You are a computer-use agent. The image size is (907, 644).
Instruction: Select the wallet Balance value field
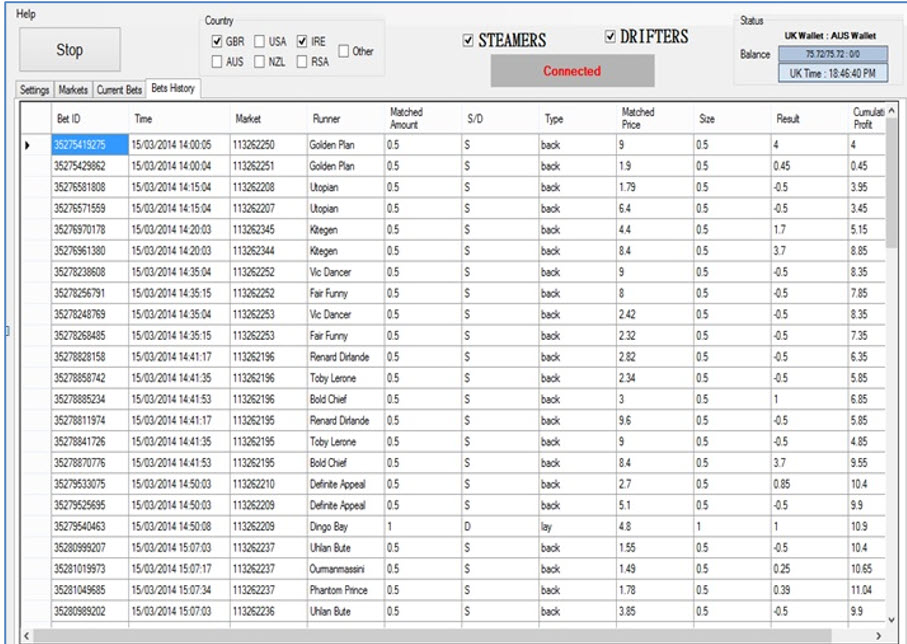(x=833, y=54)
